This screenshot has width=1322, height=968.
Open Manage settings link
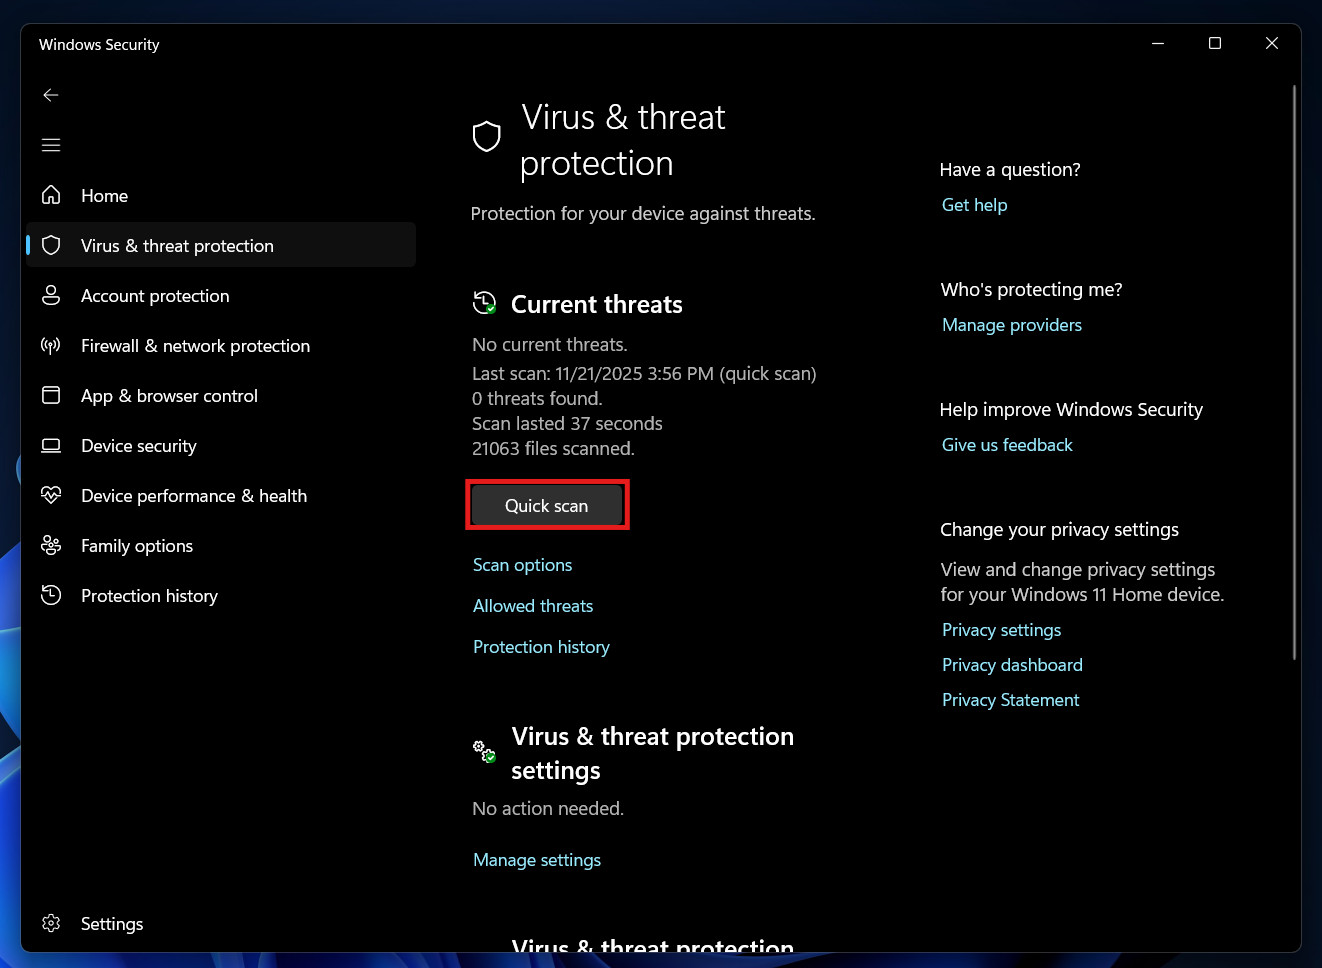pyautogui.click(x=537, y=860)
